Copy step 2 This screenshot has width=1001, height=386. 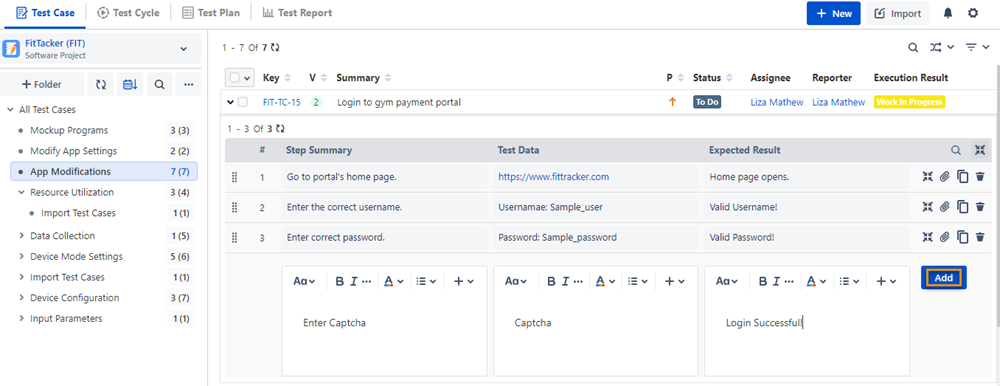(963, 207)
